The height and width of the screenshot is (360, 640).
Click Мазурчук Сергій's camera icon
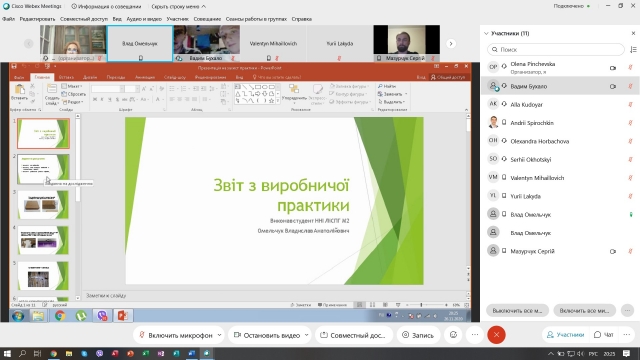coord(613,251)
